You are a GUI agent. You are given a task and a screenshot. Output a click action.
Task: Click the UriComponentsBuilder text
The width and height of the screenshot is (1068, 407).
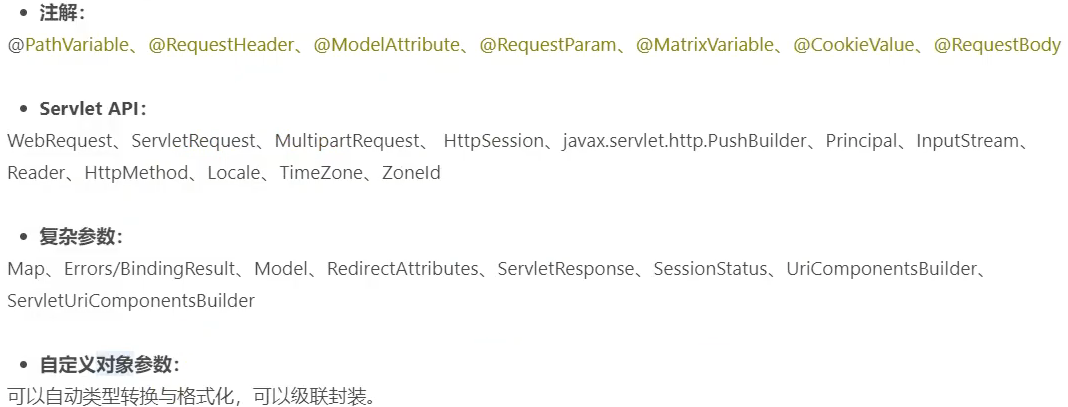881,269
